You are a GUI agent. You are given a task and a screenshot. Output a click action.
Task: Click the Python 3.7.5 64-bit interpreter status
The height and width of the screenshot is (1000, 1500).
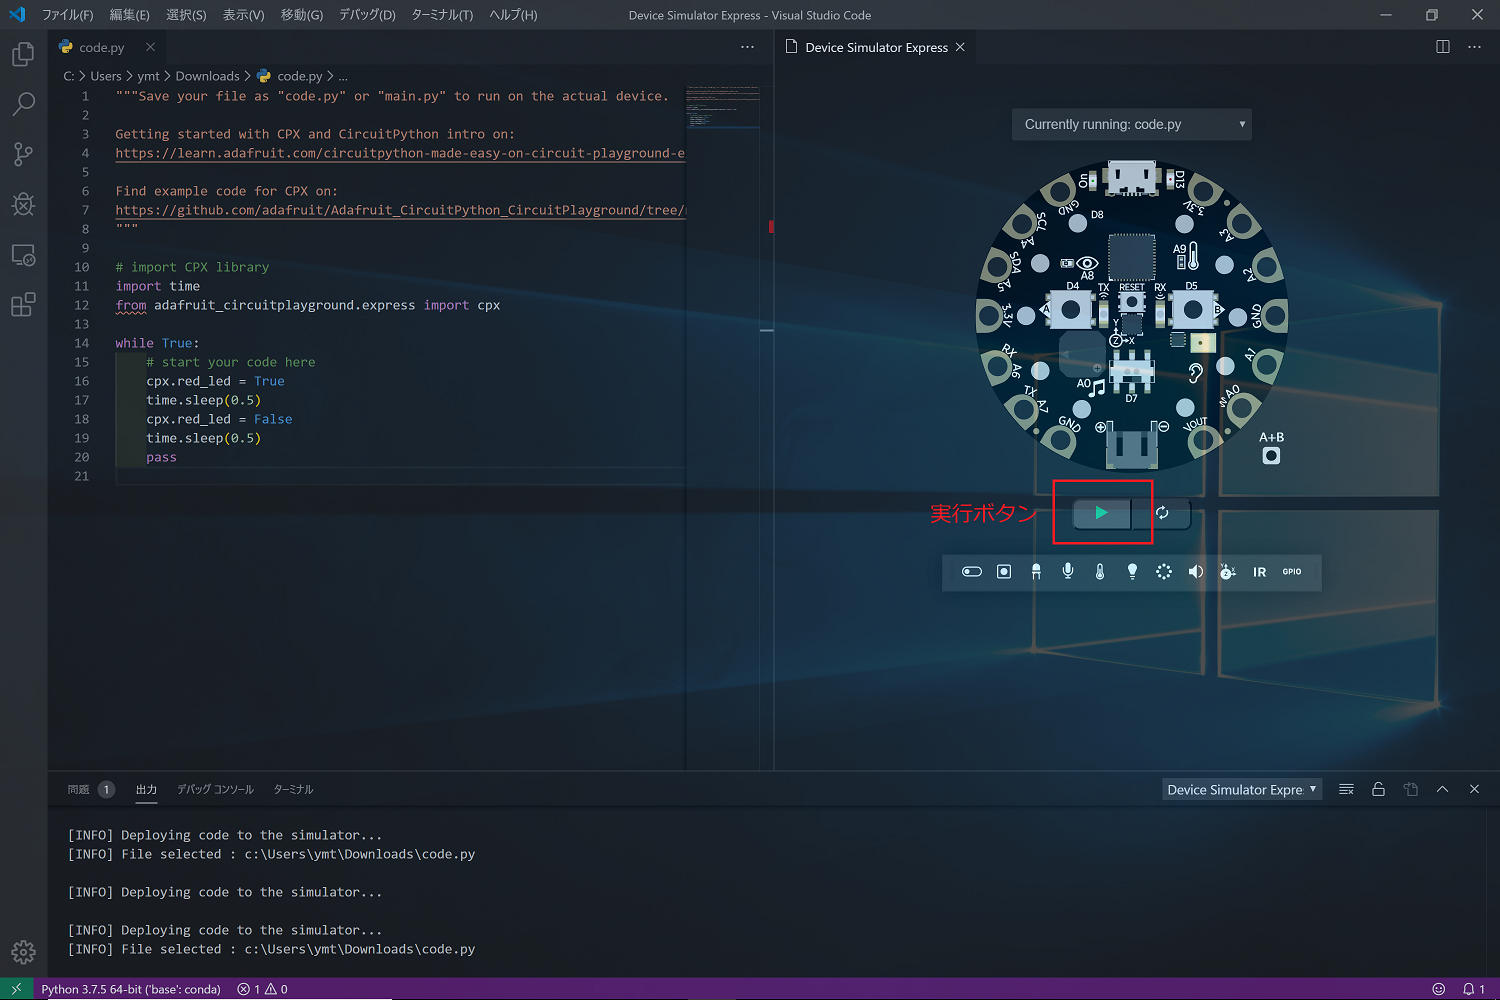click(x=131, y=989)
